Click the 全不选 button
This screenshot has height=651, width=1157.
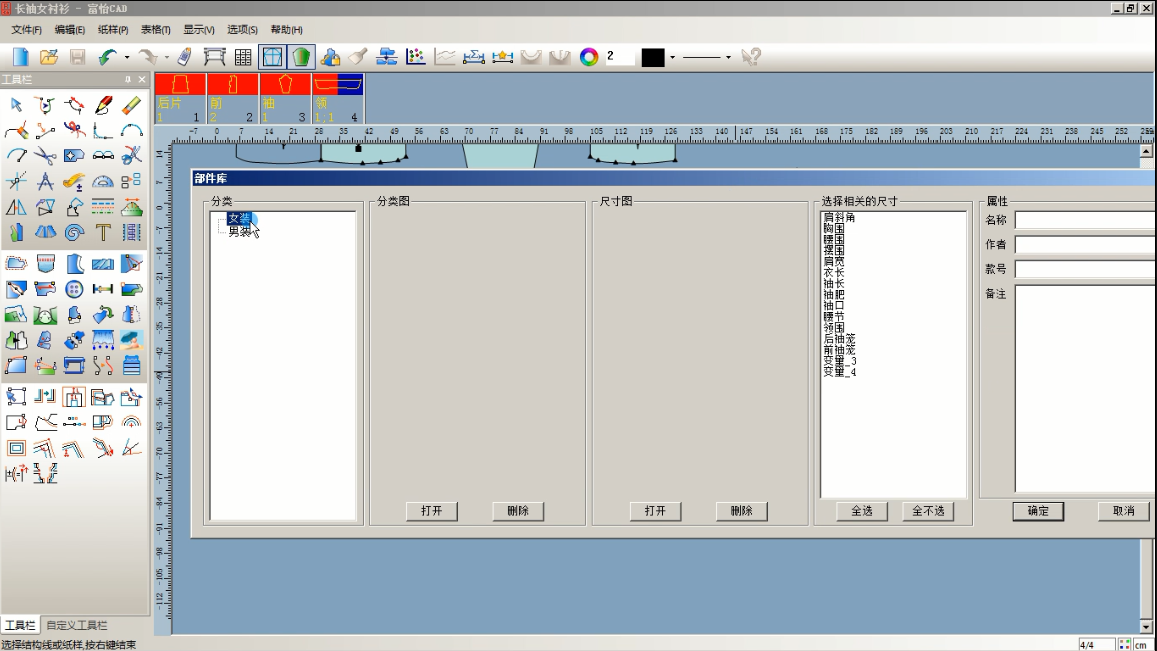click(x=927, y=511)
